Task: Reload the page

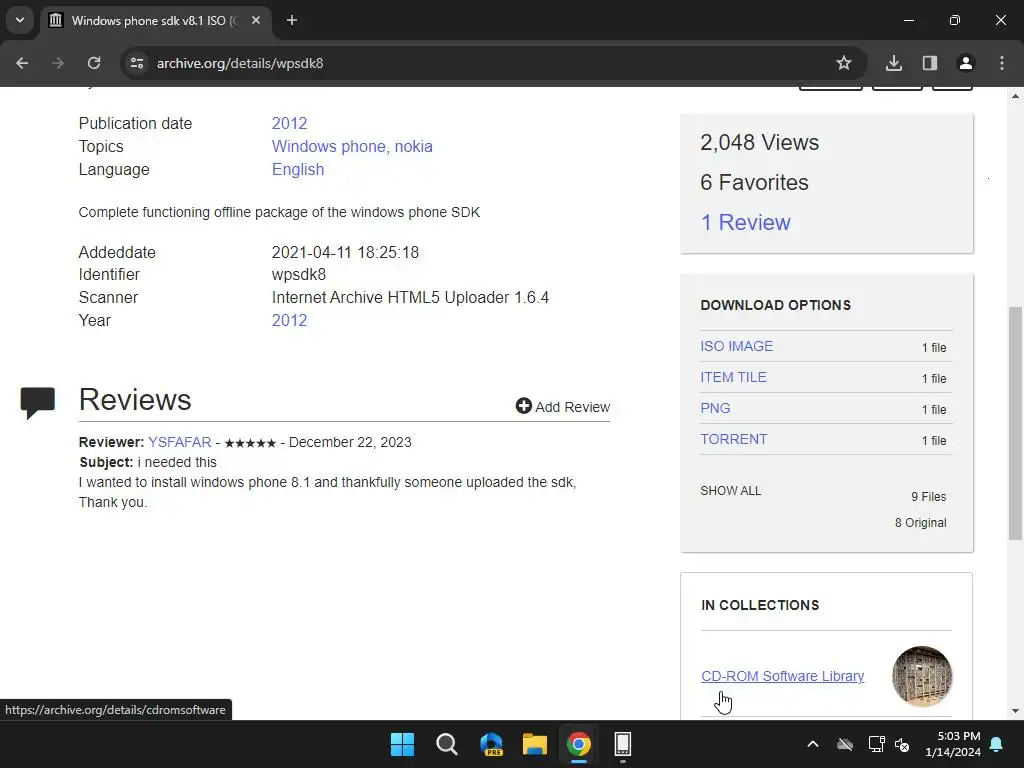Action: coord(94,63)
